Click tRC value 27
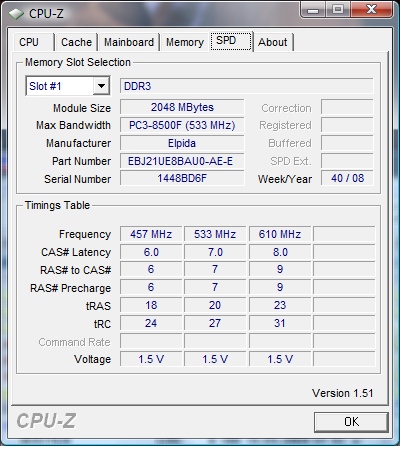This screenshot has height=450, width=400. click(x=215, y=323)
